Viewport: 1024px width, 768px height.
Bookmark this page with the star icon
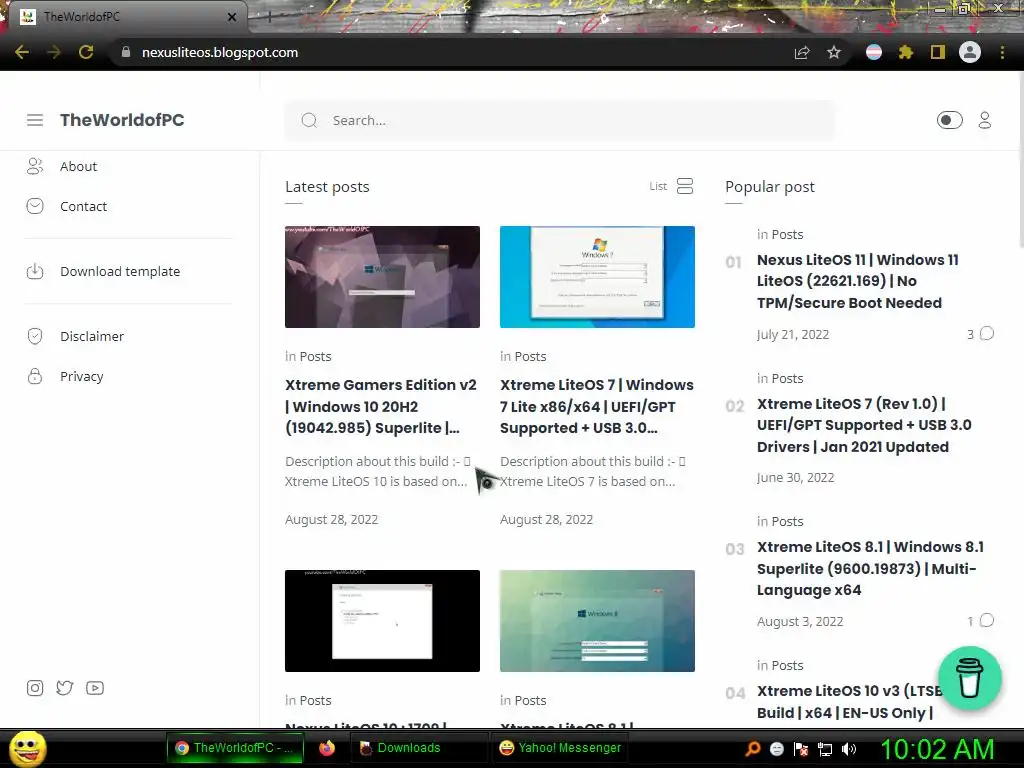834,52
